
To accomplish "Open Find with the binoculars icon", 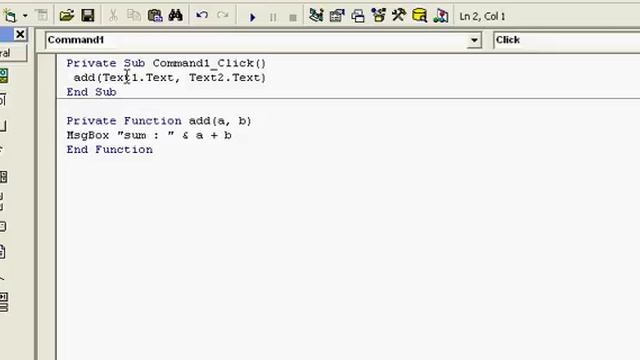I will [x=176, y=16].
